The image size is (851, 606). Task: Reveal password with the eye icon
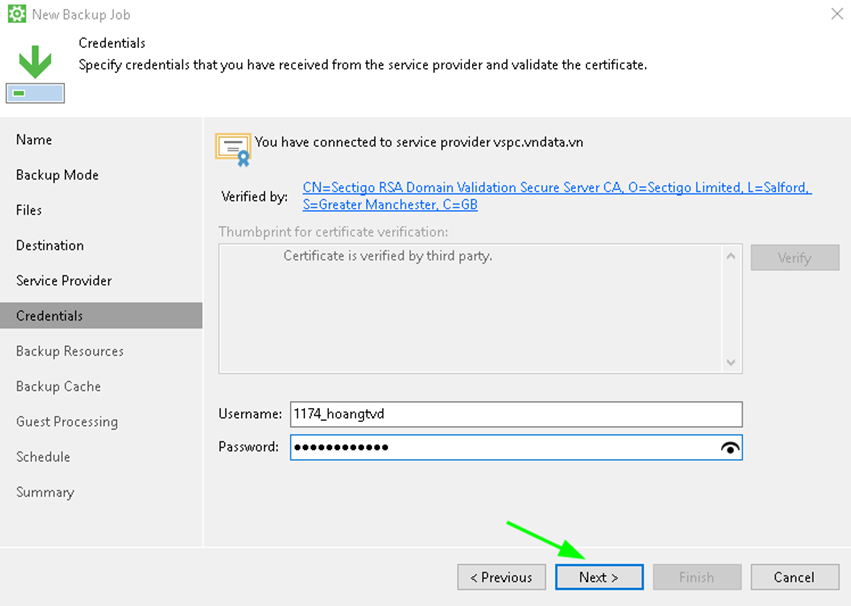[731, 448]
